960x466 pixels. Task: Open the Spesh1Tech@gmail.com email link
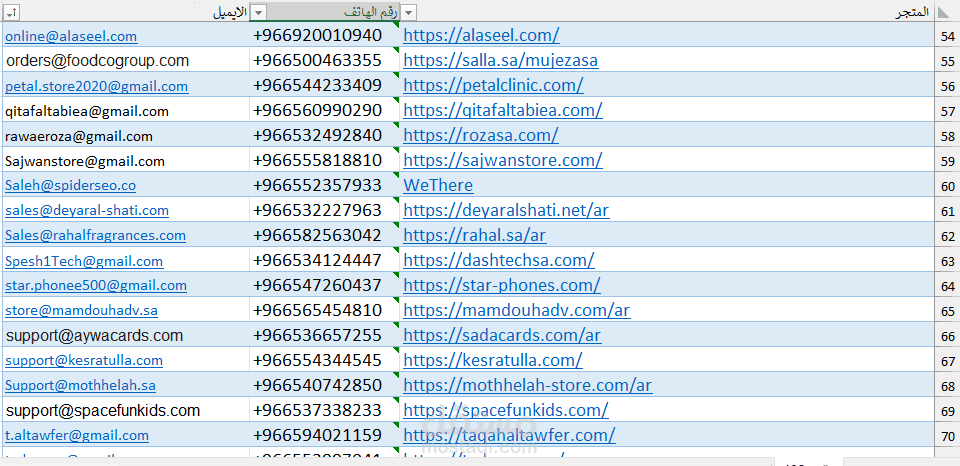pos(84,261)
